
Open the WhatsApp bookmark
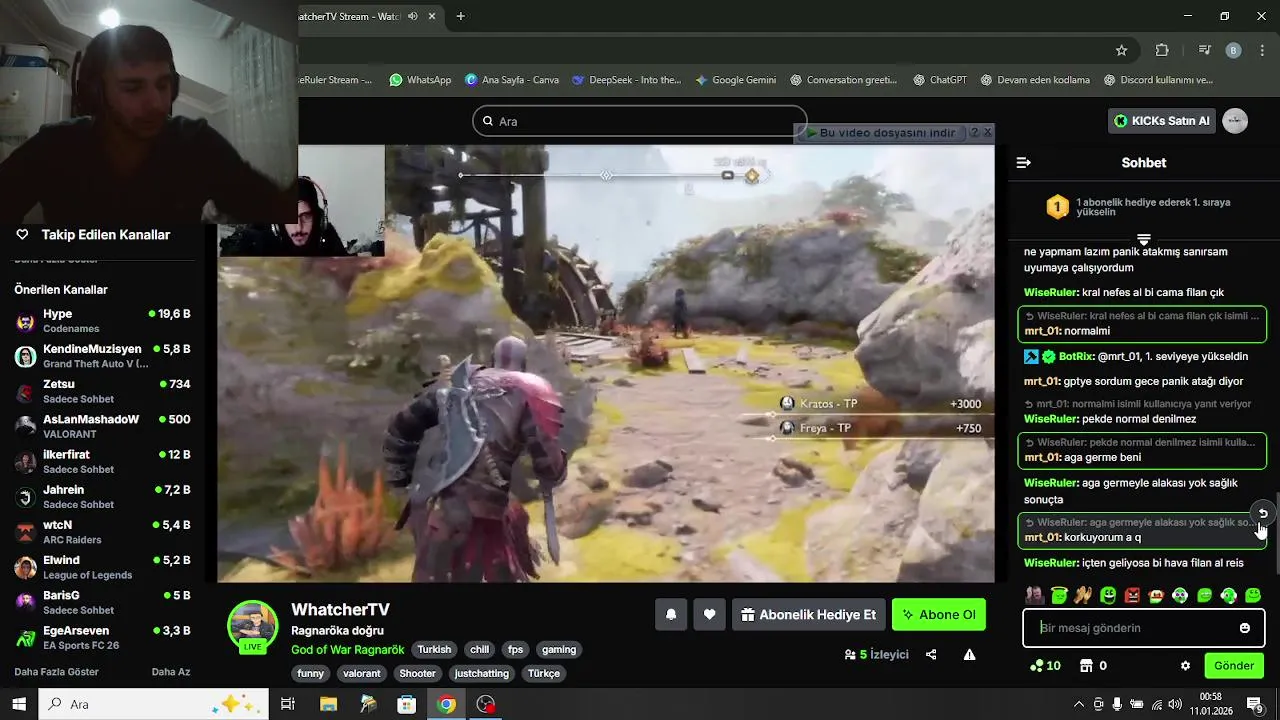[420, 80]
